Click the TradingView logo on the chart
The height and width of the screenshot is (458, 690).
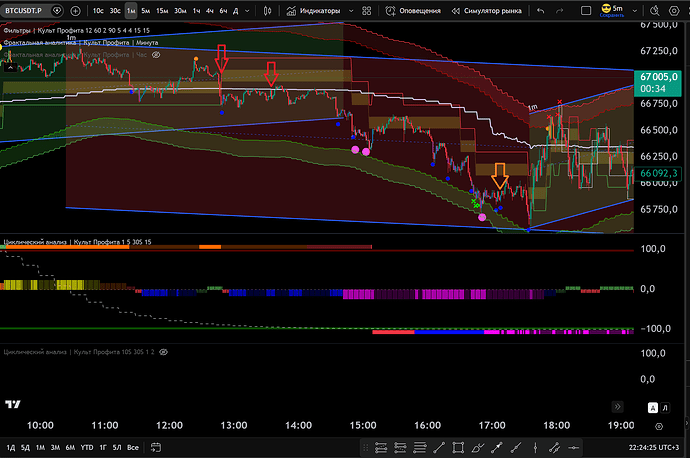pyautogui.click(x=14, y=404)
